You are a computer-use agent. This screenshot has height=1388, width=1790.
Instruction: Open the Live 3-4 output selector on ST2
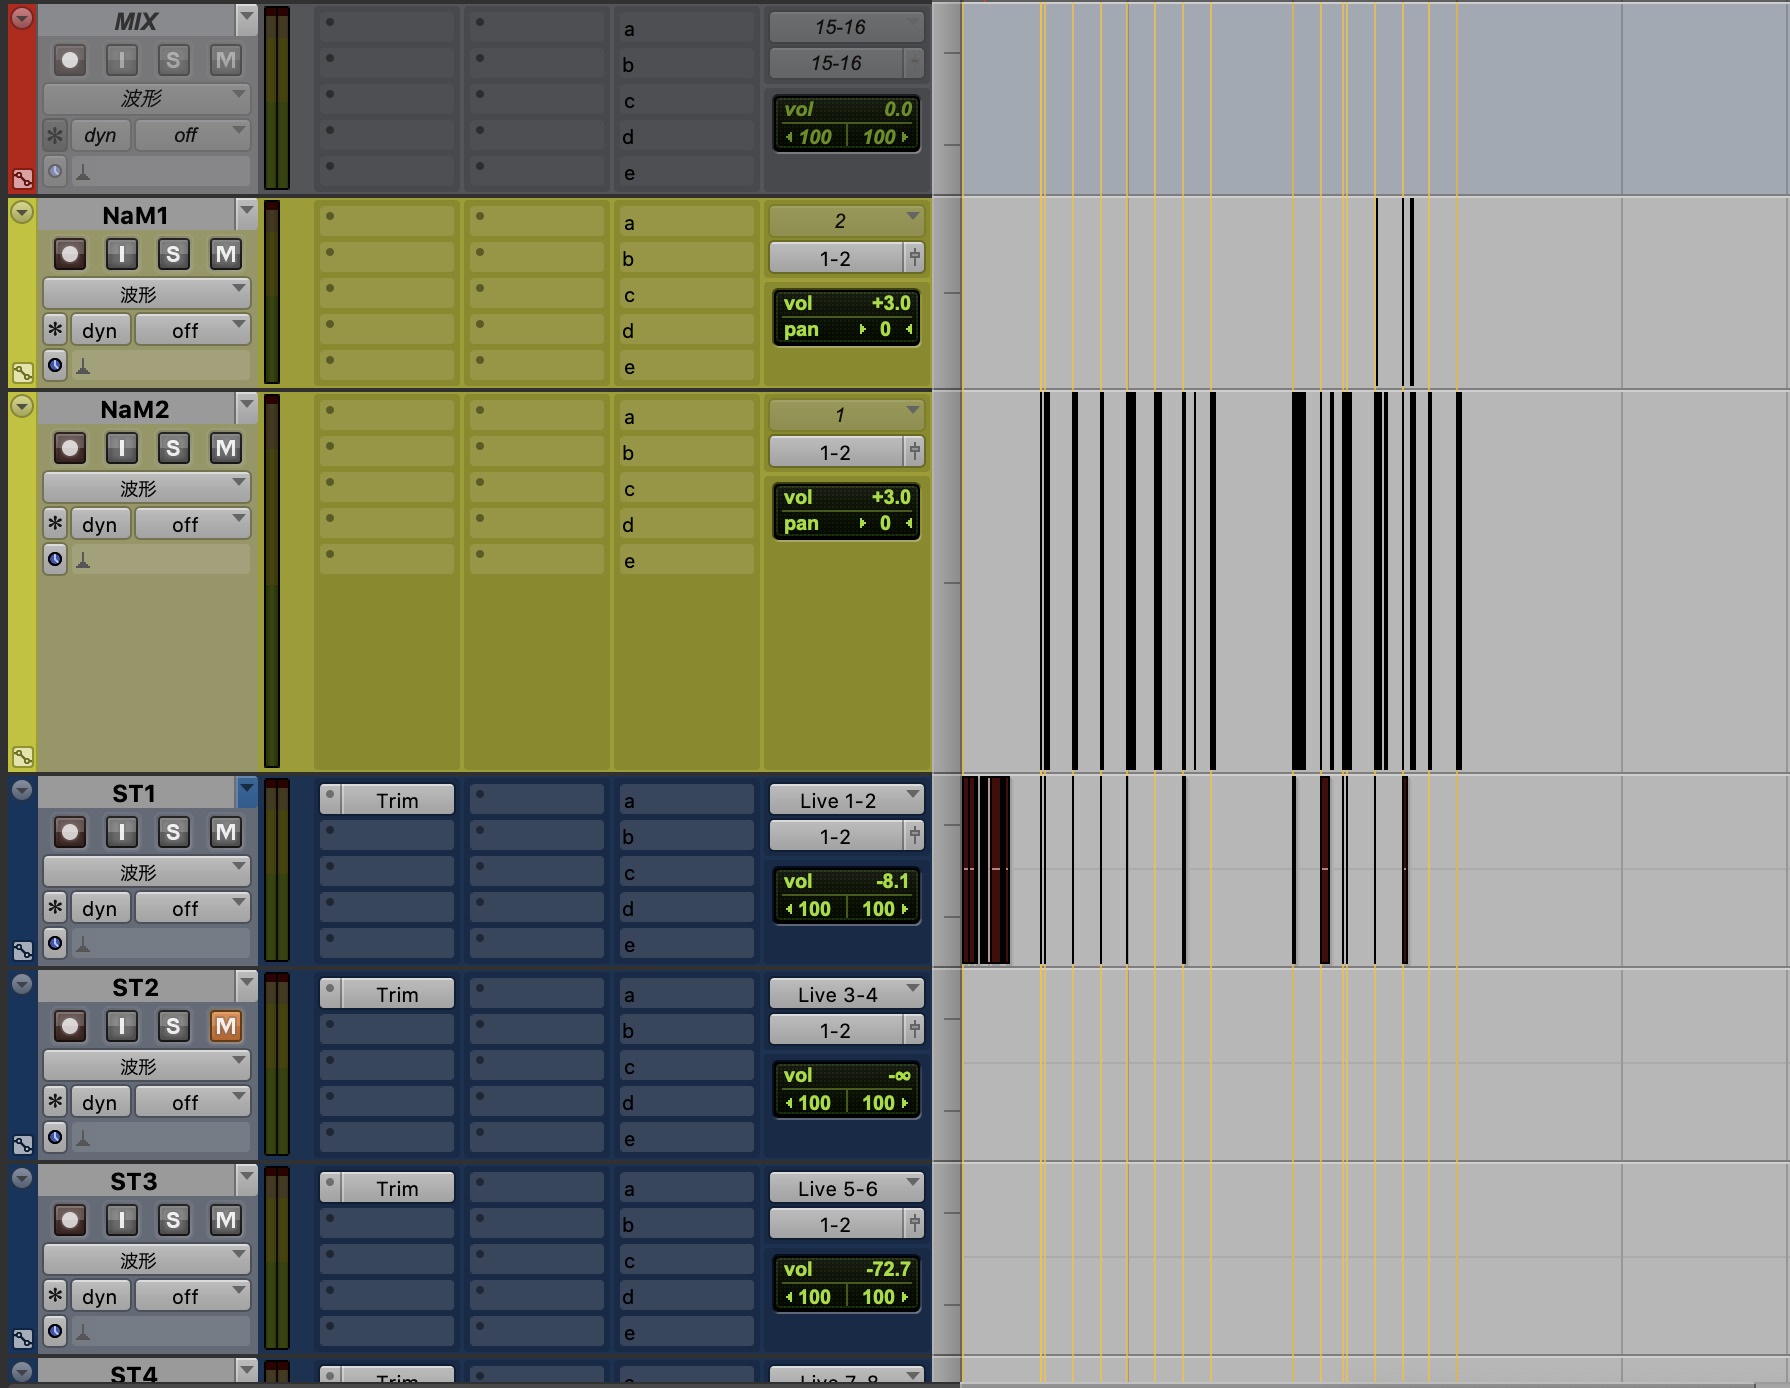point(844,993)
